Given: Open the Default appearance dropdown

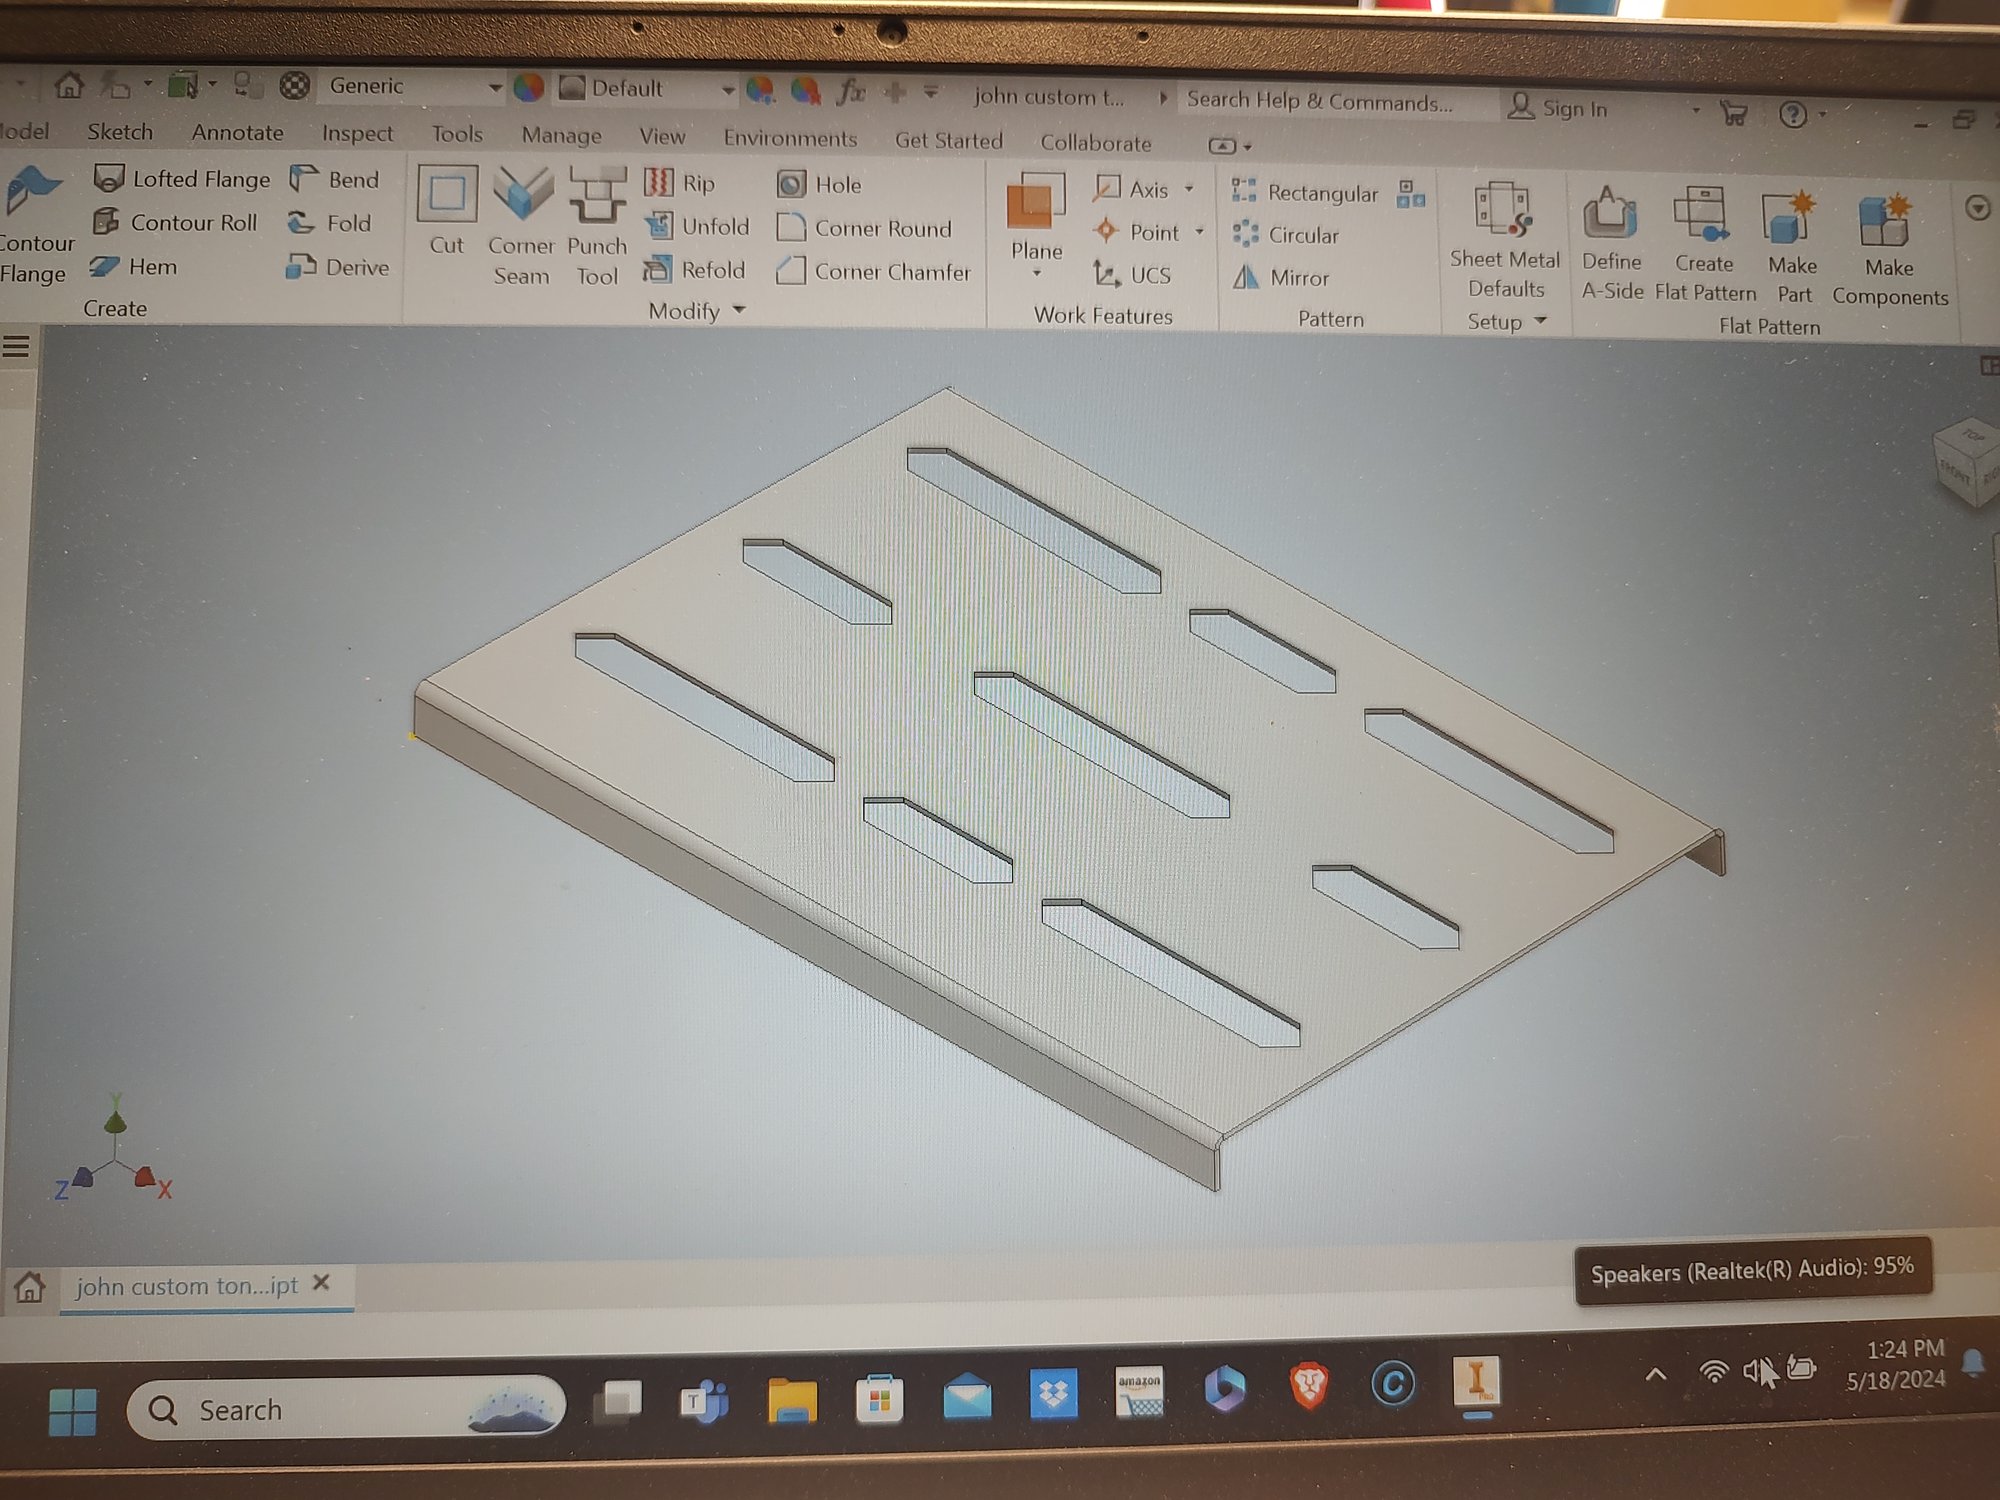Looking at the screenshot, I should [x=727, y=90].
